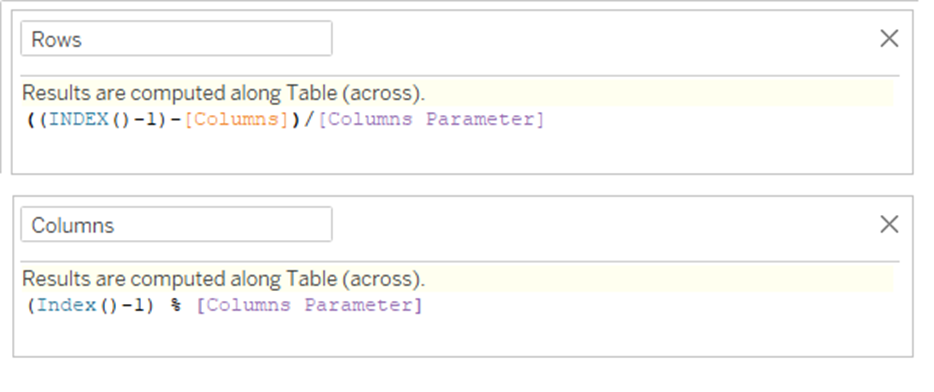Select Index function in Columns formula

(67, 306)
